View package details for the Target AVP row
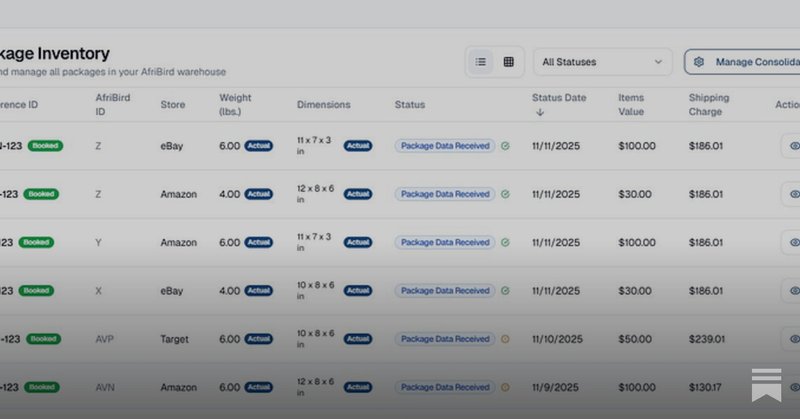Viewport: 800px width, 419px height. pos(791,339)
